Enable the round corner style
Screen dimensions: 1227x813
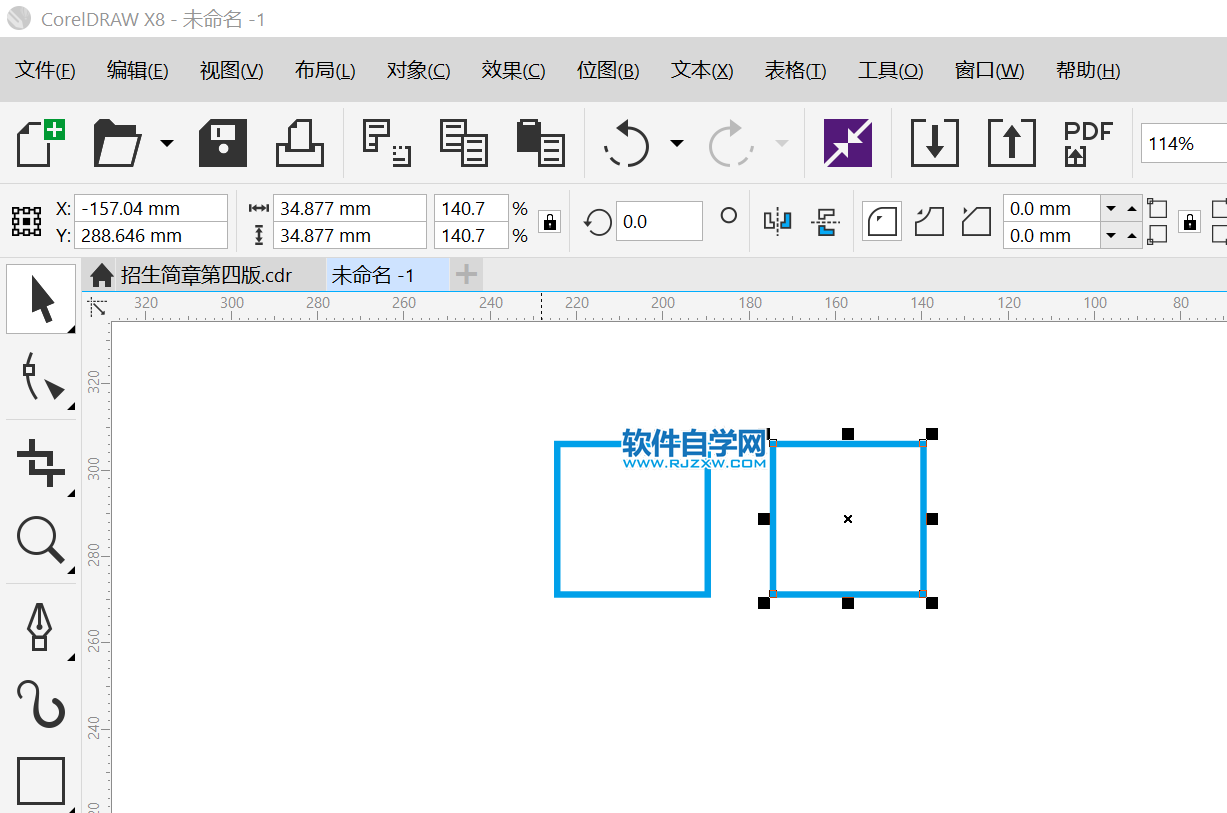(x=881, y=221)
